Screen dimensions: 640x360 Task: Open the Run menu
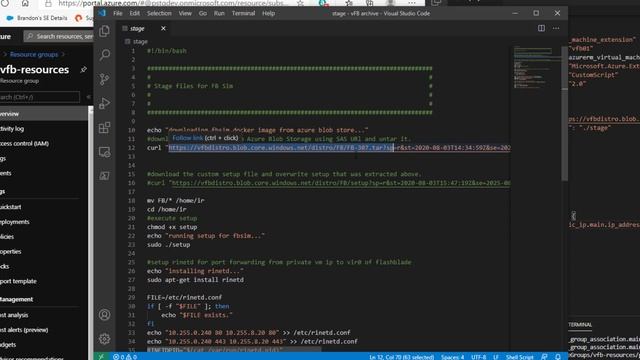coord(219,13)
